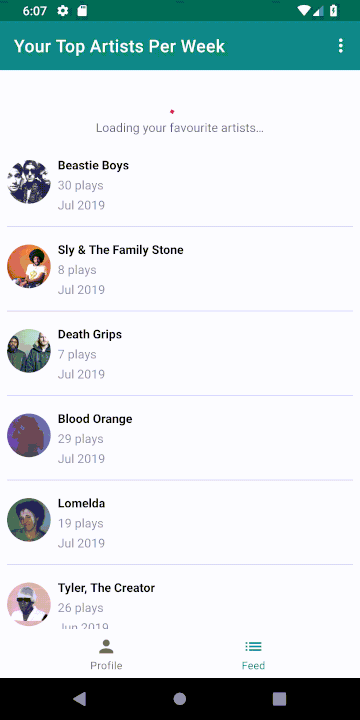The height and width of the screenshot is (720, 360).
Task: Switch to the Feed tab
Action: coord(253,655)
